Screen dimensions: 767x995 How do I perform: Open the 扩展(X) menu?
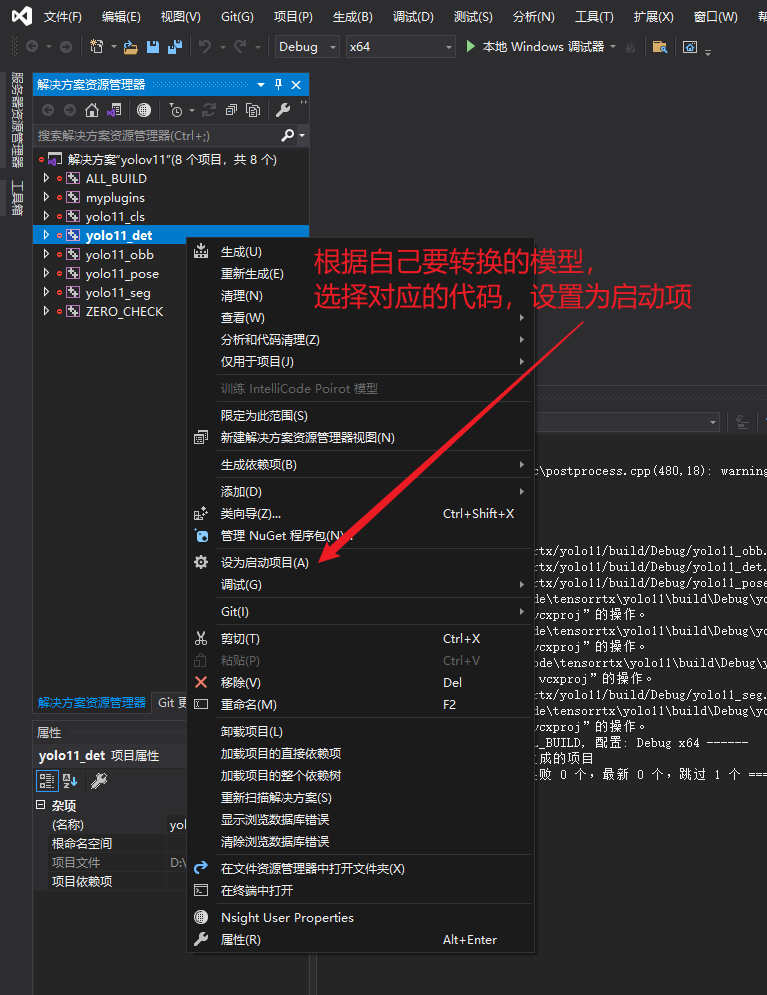tap(653, 16)
